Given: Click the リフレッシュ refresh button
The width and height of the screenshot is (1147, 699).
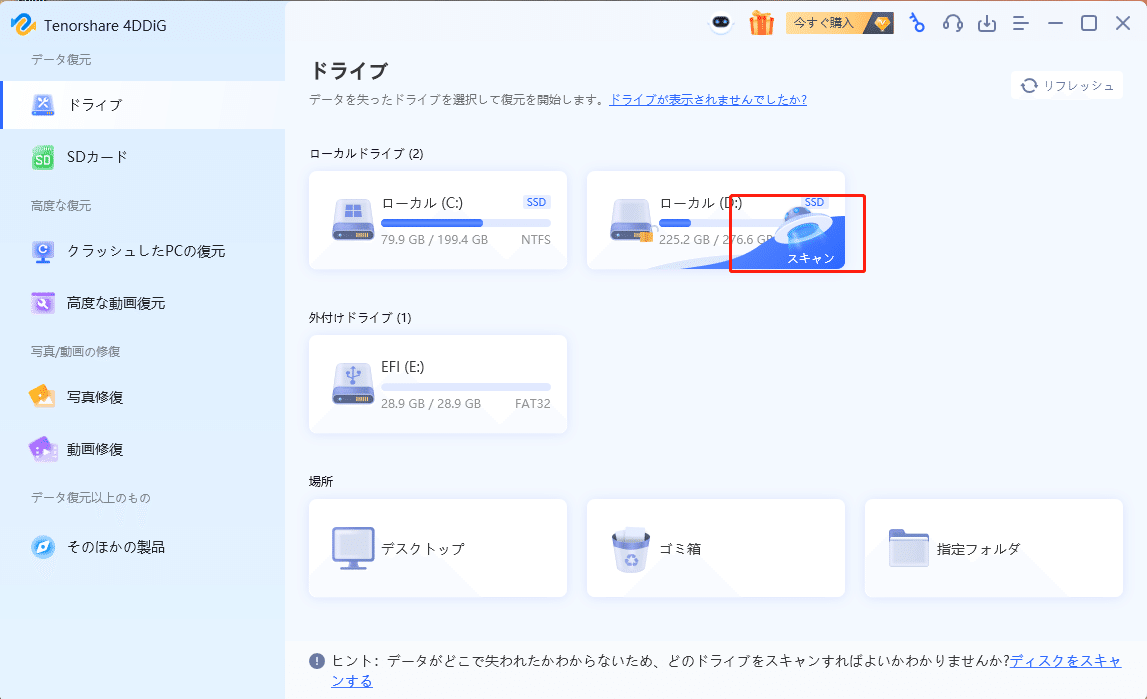Looking at the screenshot, I should tap(1067, 86).
